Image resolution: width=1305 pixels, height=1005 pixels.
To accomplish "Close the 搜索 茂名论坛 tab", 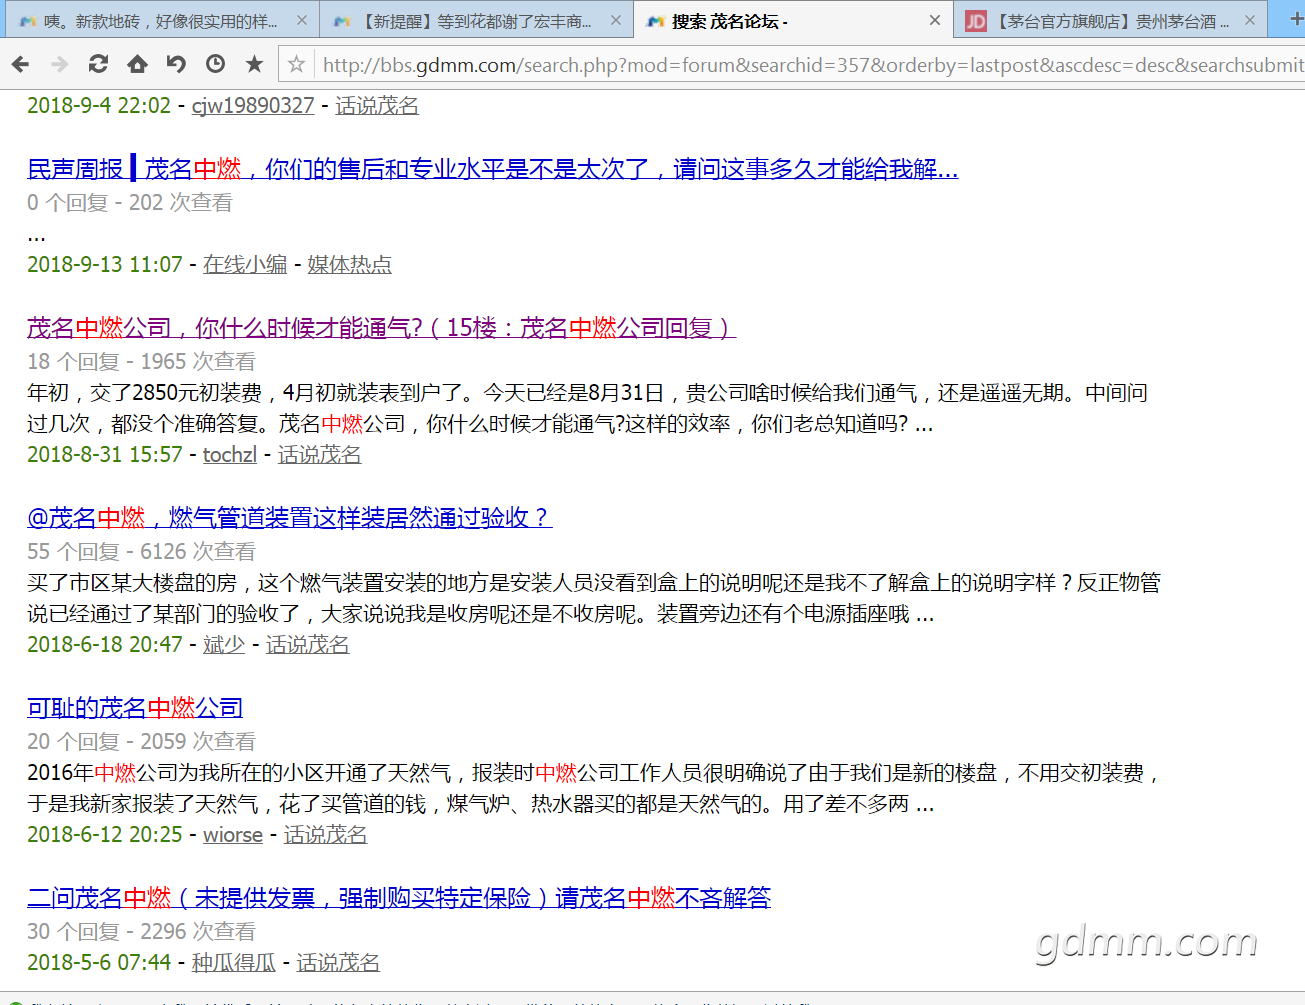I will click(935, 20).
